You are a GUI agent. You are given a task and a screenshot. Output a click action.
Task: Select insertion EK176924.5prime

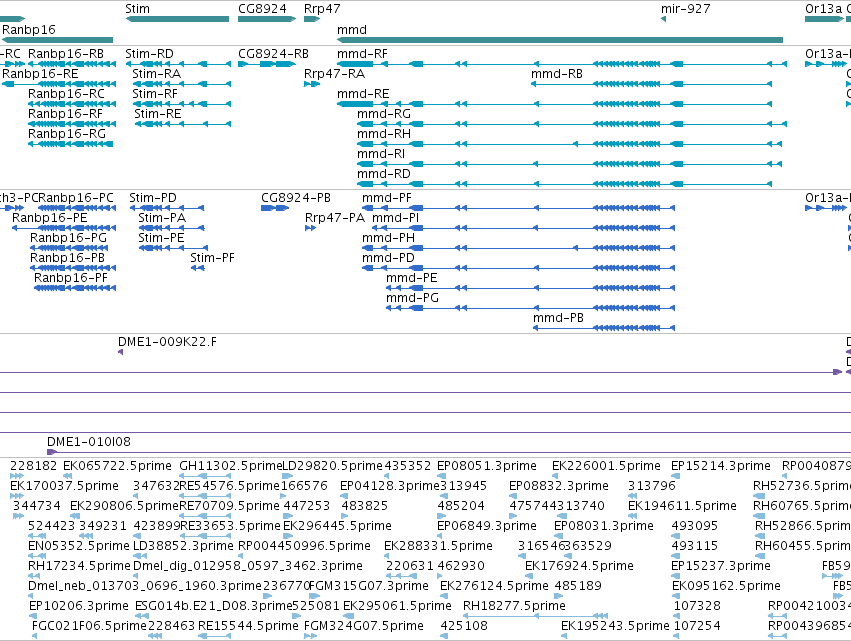tap(529, 576)
